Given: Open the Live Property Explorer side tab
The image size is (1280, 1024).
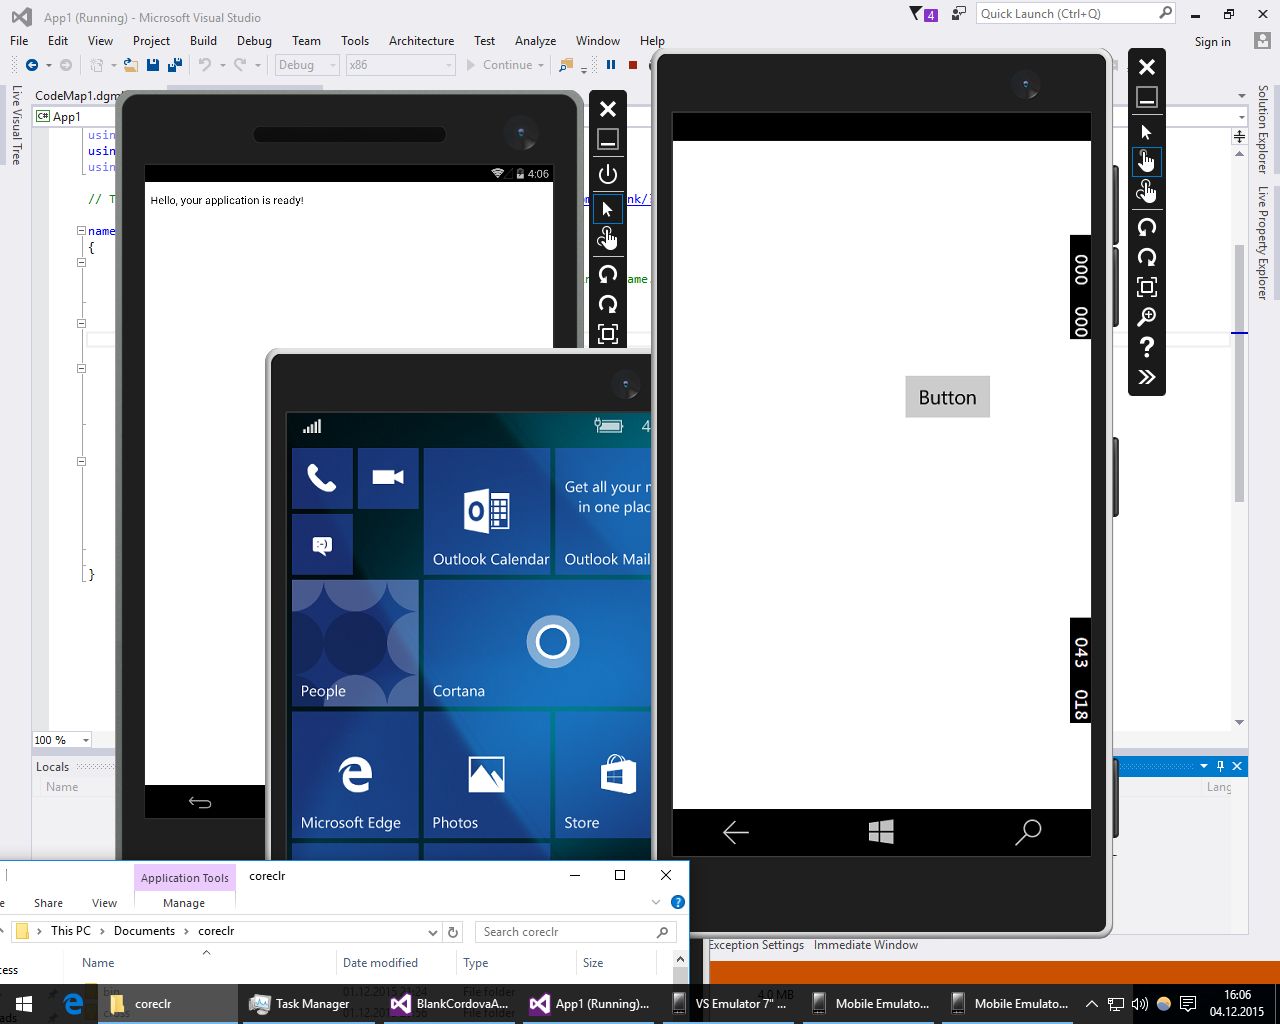Looking at the screenshot, I should coord(1263,243).
